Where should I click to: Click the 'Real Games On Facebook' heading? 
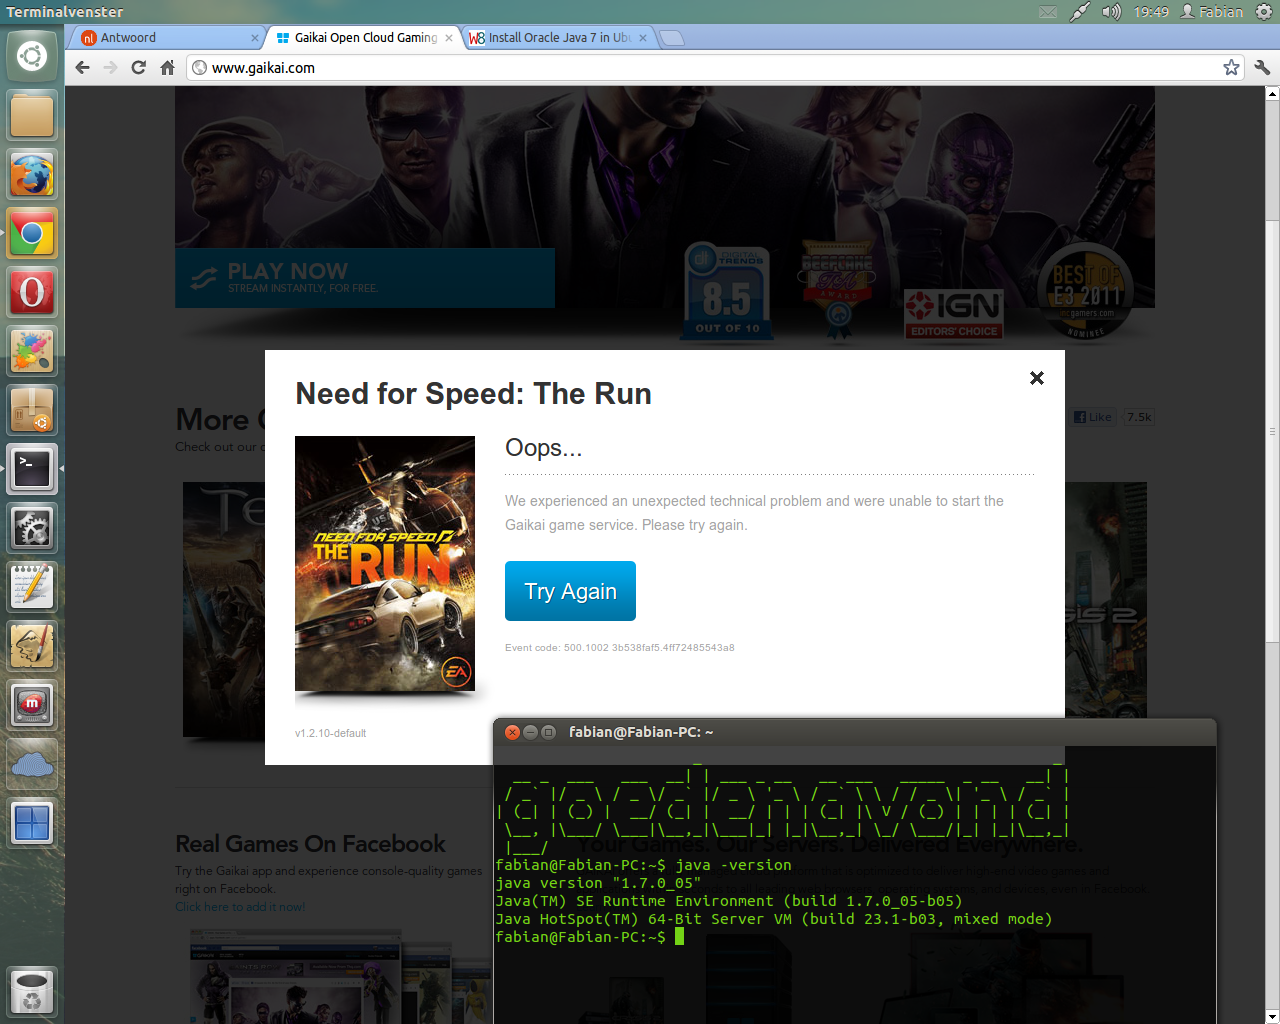(310, 844)
